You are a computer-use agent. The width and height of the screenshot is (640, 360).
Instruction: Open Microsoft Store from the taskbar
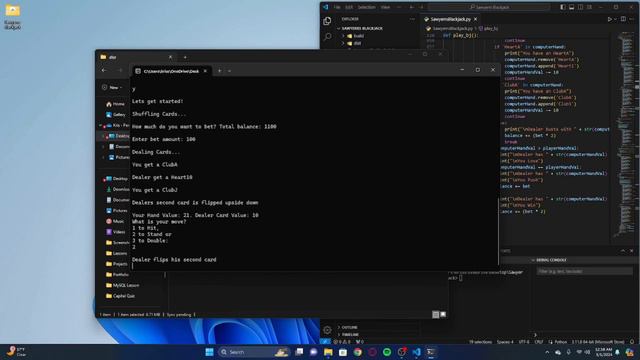click(343, 352)
